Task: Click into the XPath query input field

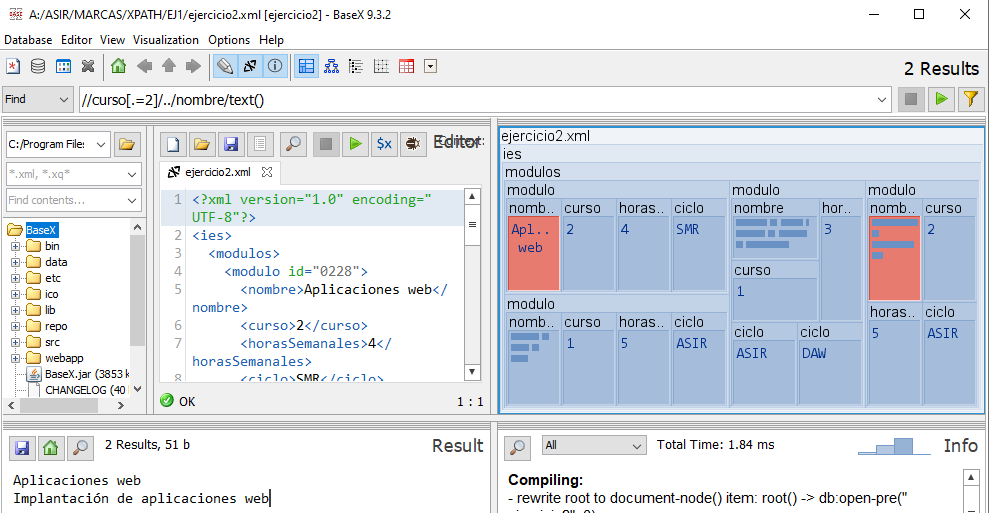Action: coord(480,99)
